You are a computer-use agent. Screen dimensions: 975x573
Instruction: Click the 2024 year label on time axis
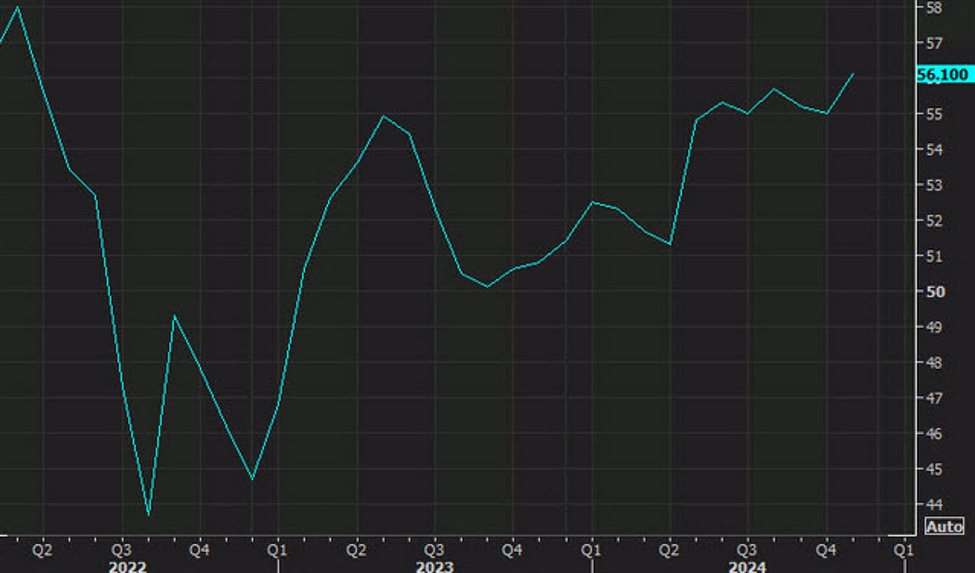coord(749,566)
